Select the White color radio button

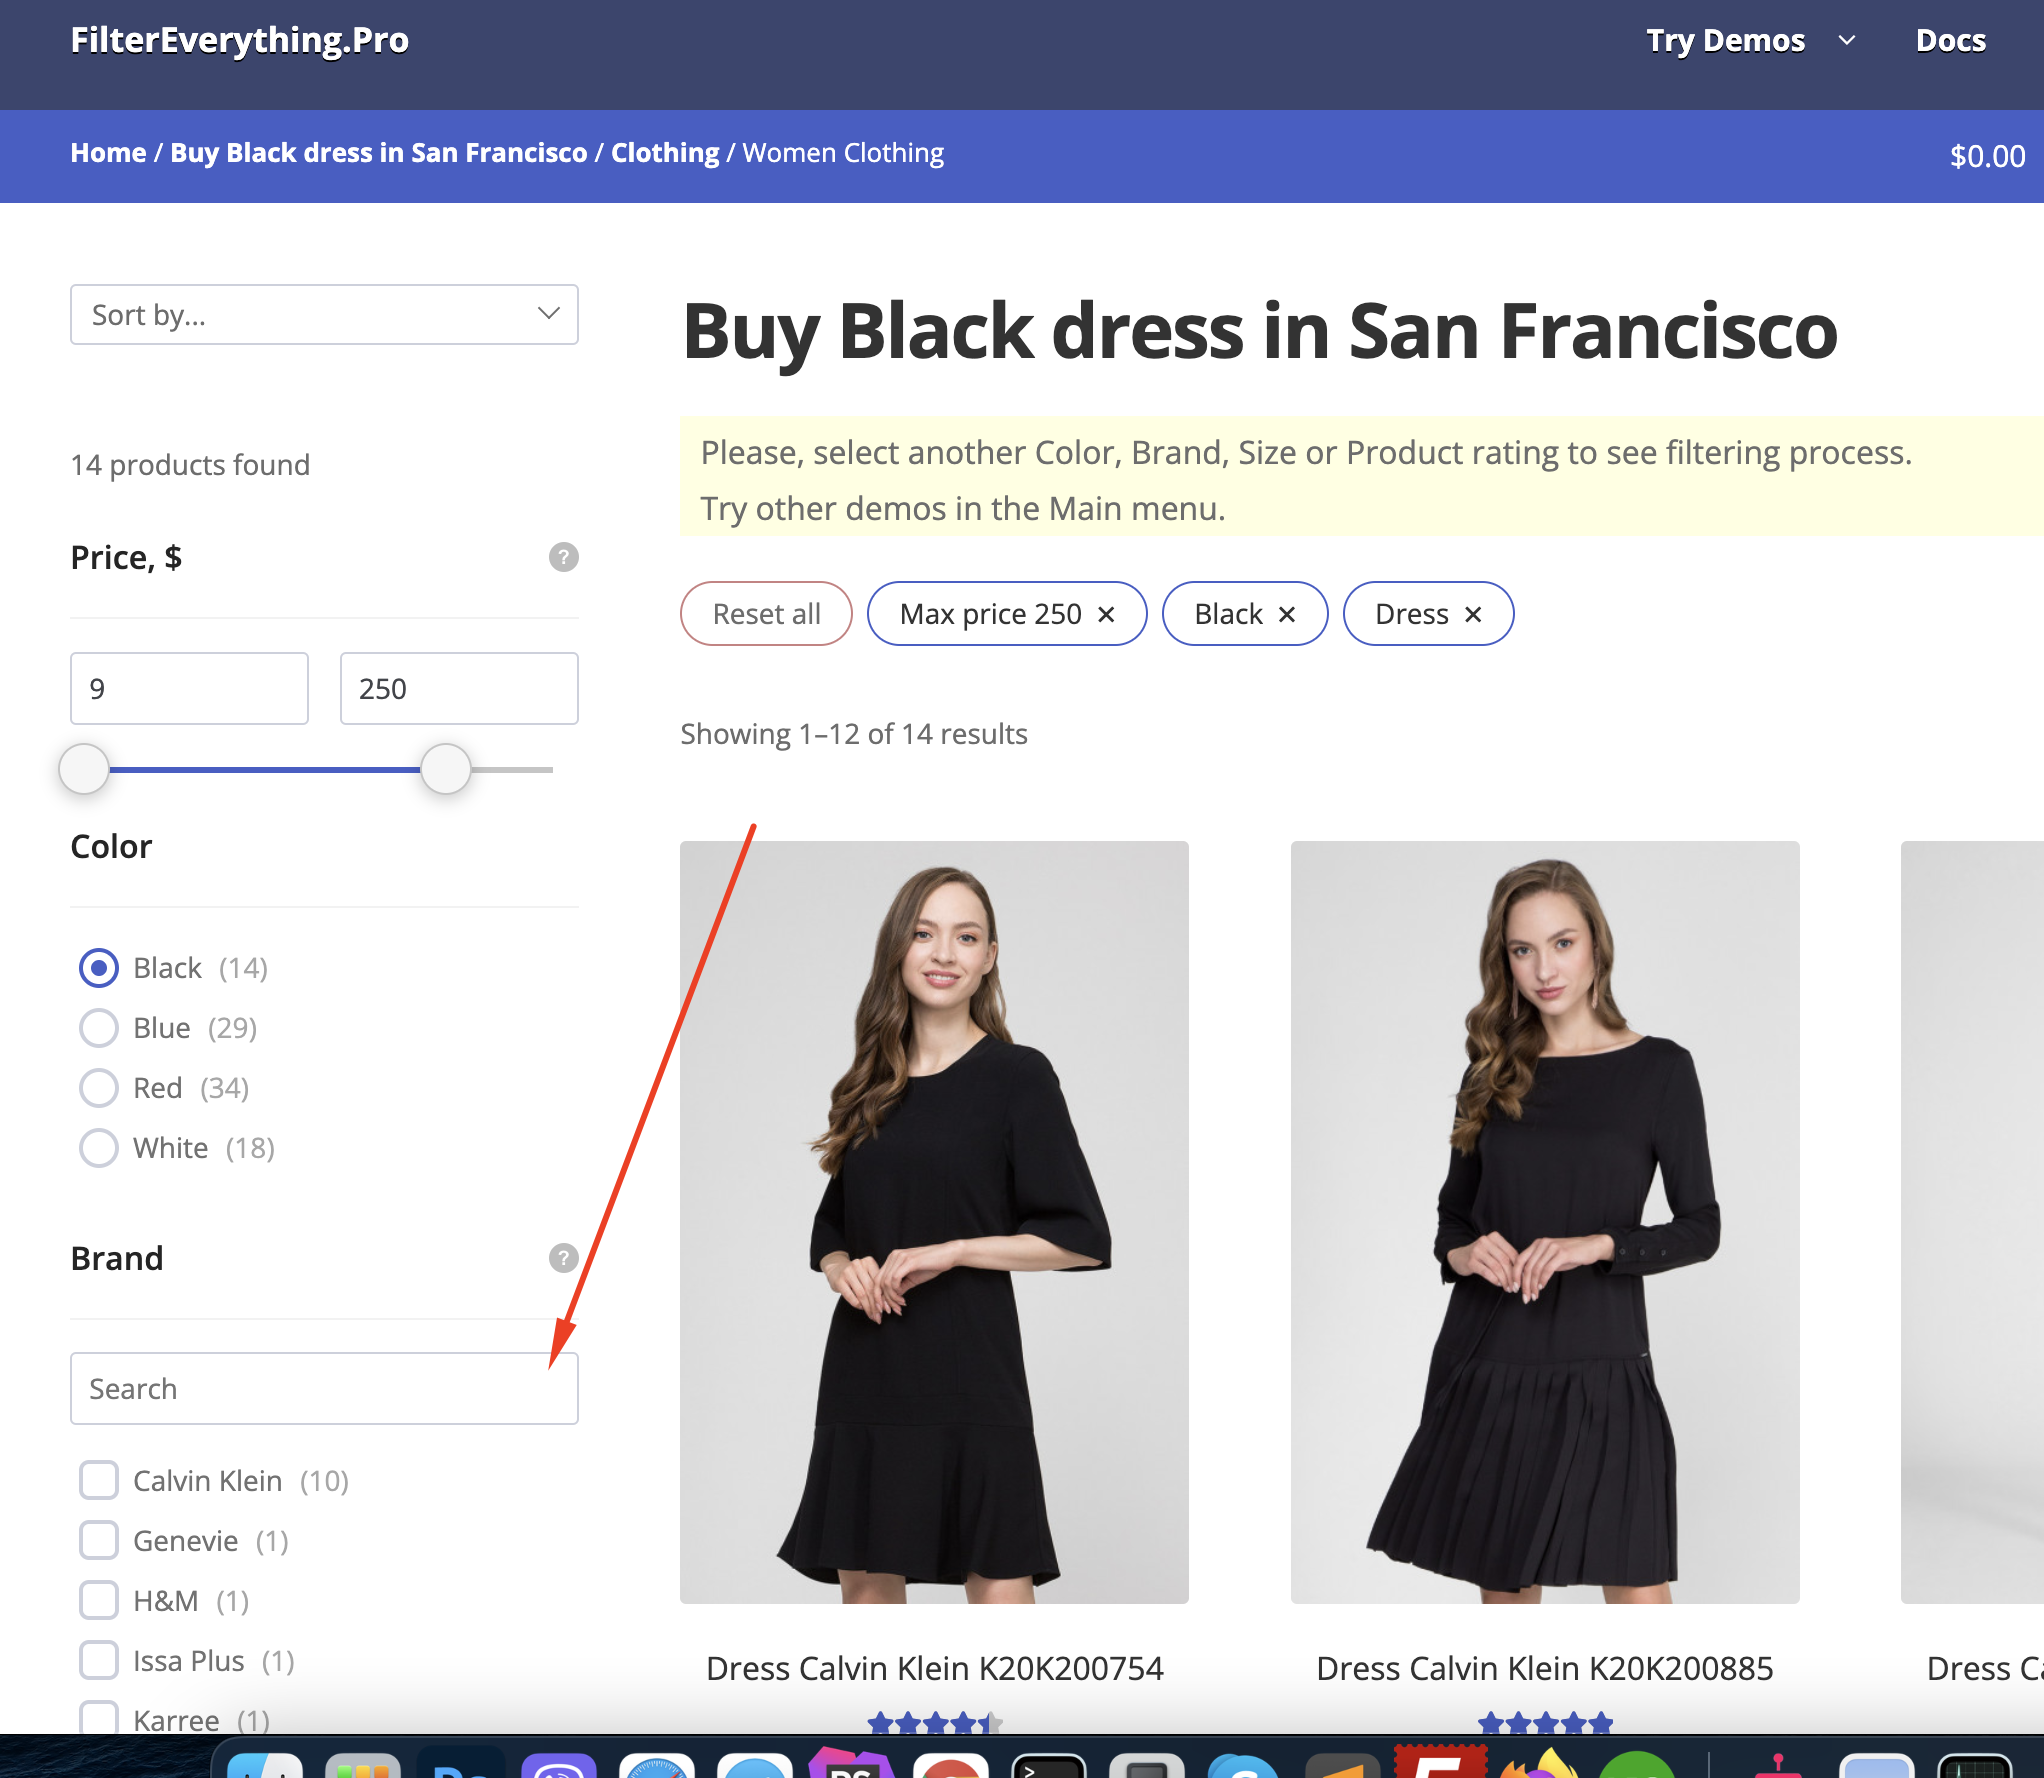pos(98,1148)
